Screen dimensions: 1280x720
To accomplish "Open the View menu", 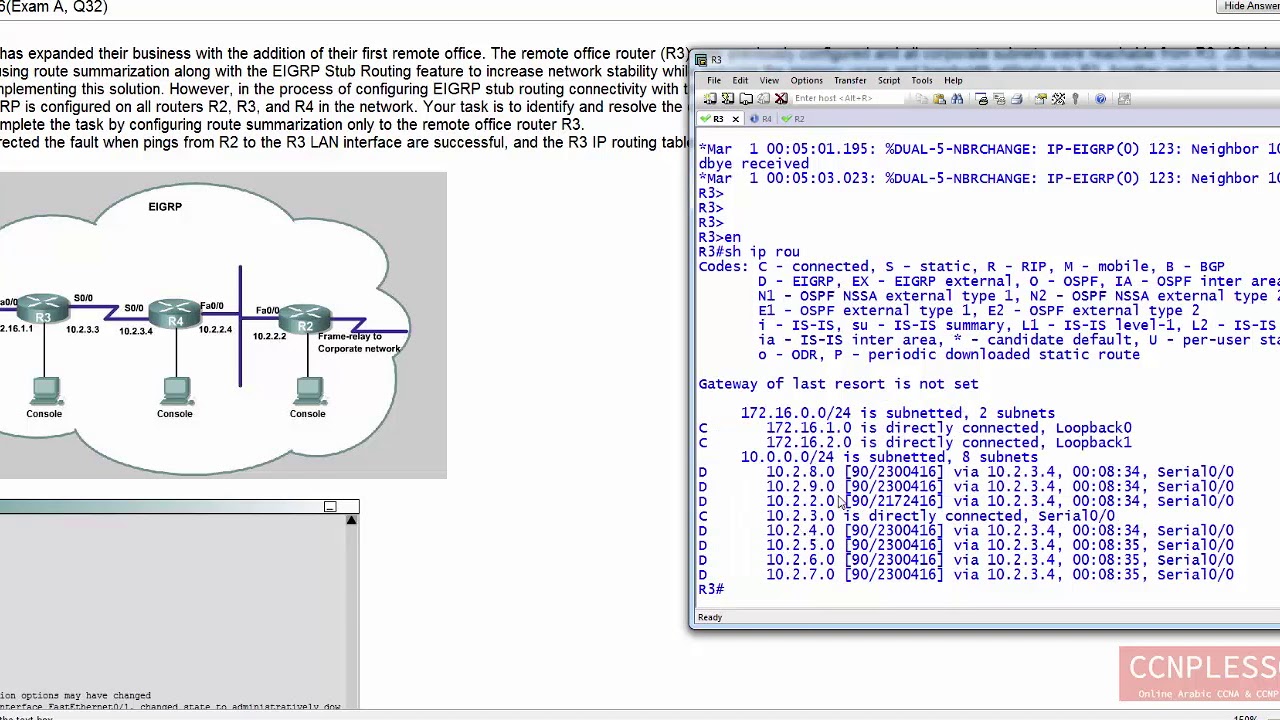I will pos(769,80).
